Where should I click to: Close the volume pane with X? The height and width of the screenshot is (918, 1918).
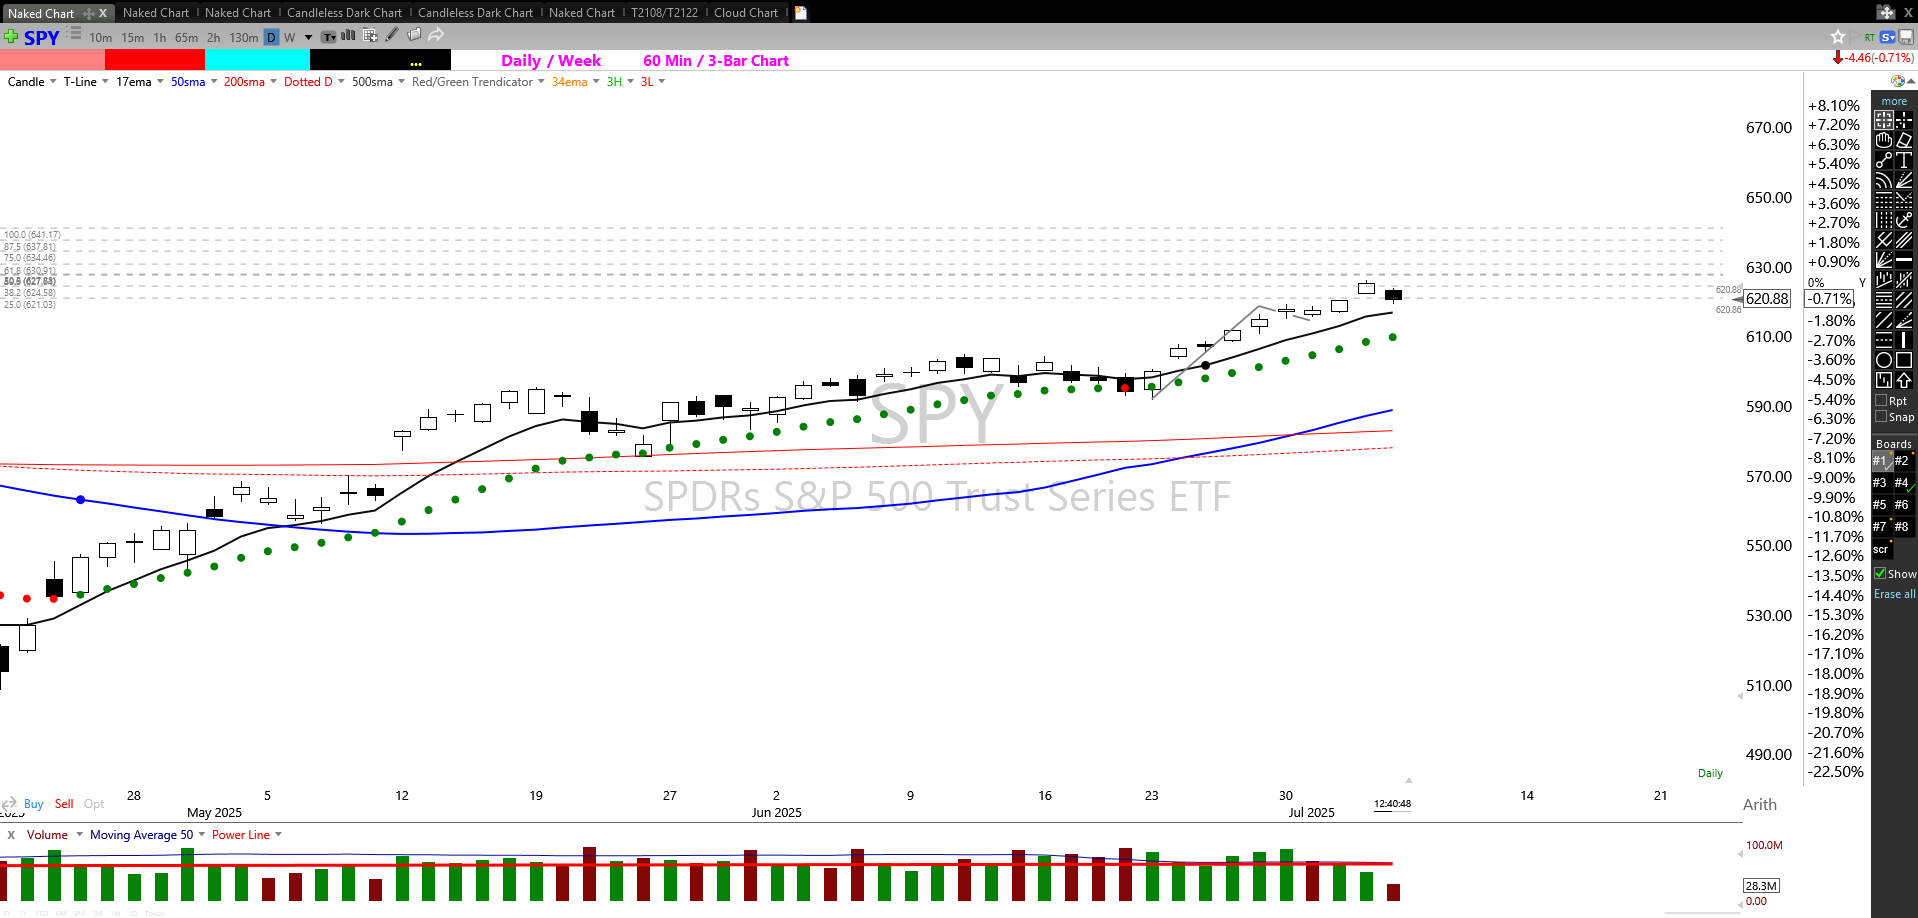[x=11, y=835]
